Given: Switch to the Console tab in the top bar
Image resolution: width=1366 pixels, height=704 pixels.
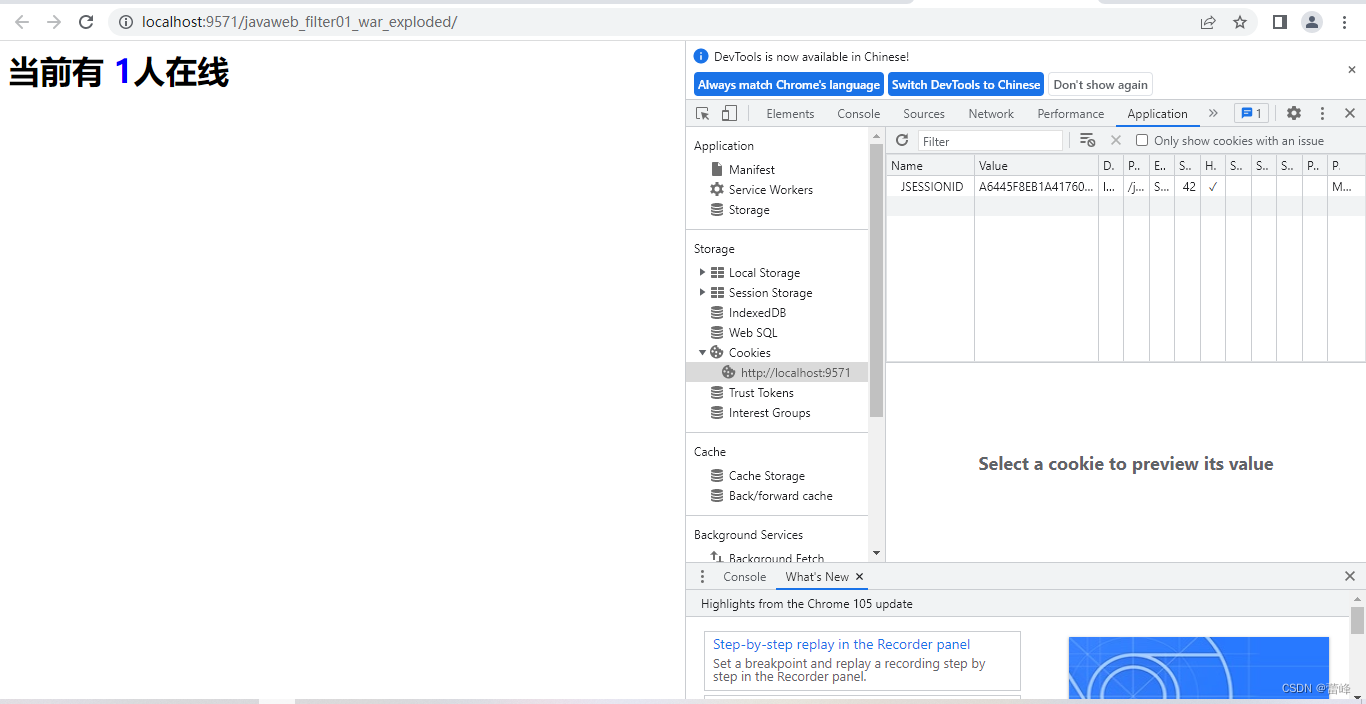Looking at the screenshot, I should [859, 114].
